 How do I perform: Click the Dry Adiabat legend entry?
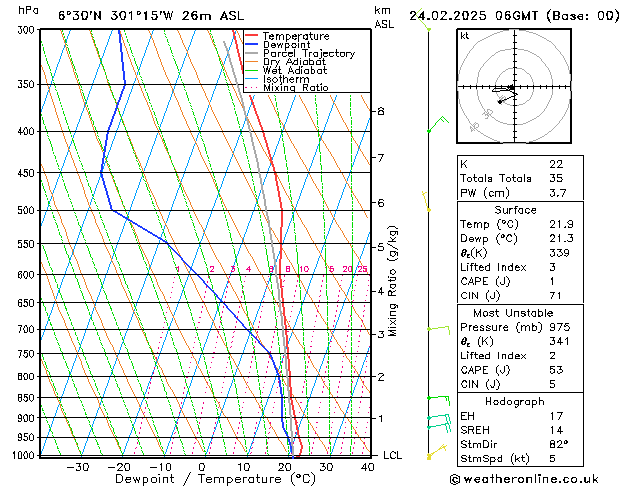pos(286,62)
